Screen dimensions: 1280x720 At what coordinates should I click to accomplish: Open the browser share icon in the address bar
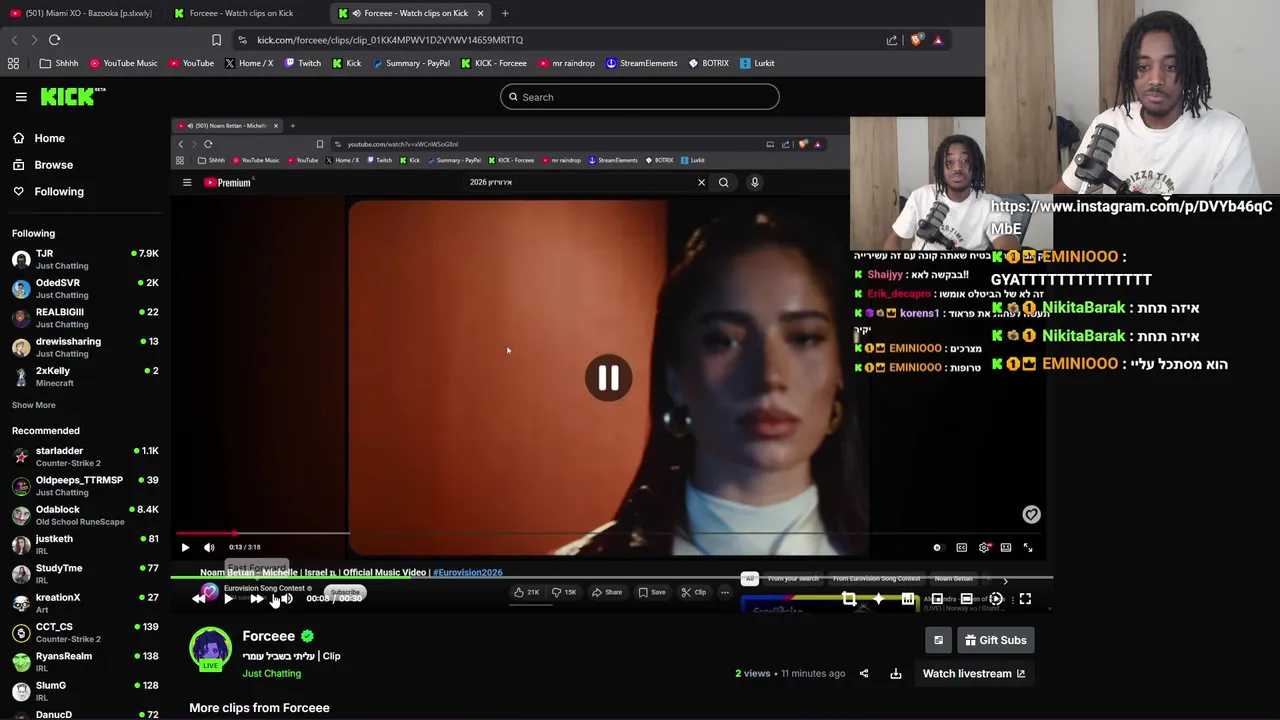(x=892, y=40)
